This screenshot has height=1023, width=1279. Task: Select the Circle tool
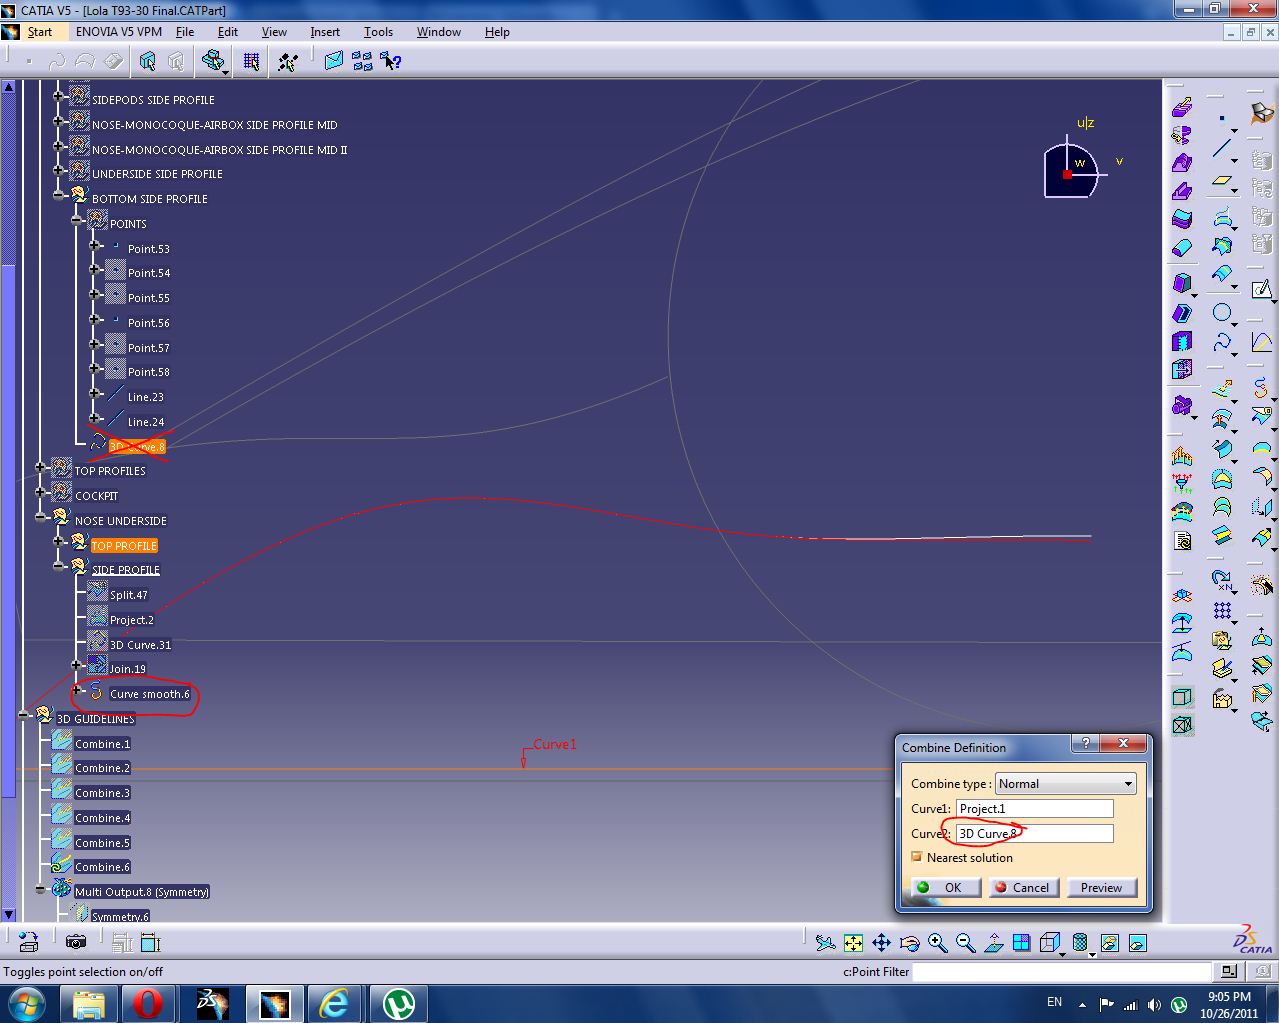pos(1221,312)
